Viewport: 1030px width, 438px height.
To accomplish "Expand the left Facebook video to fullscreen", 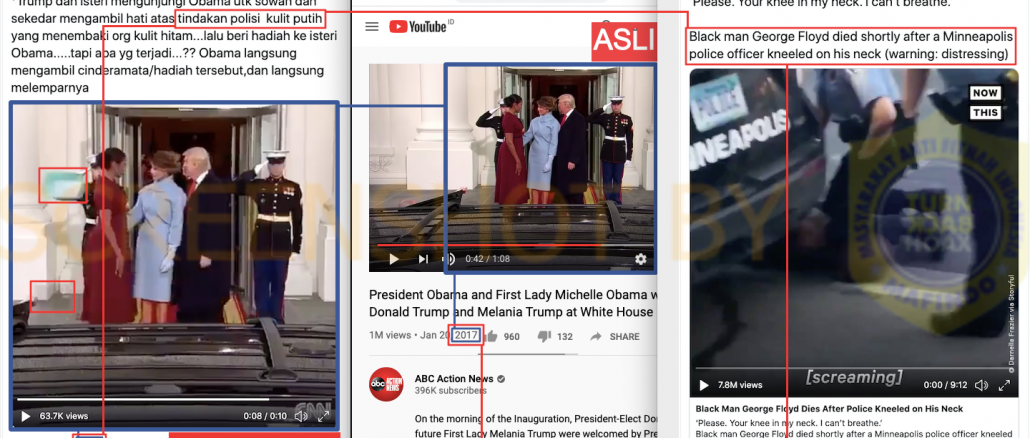I will coord(323,416).
